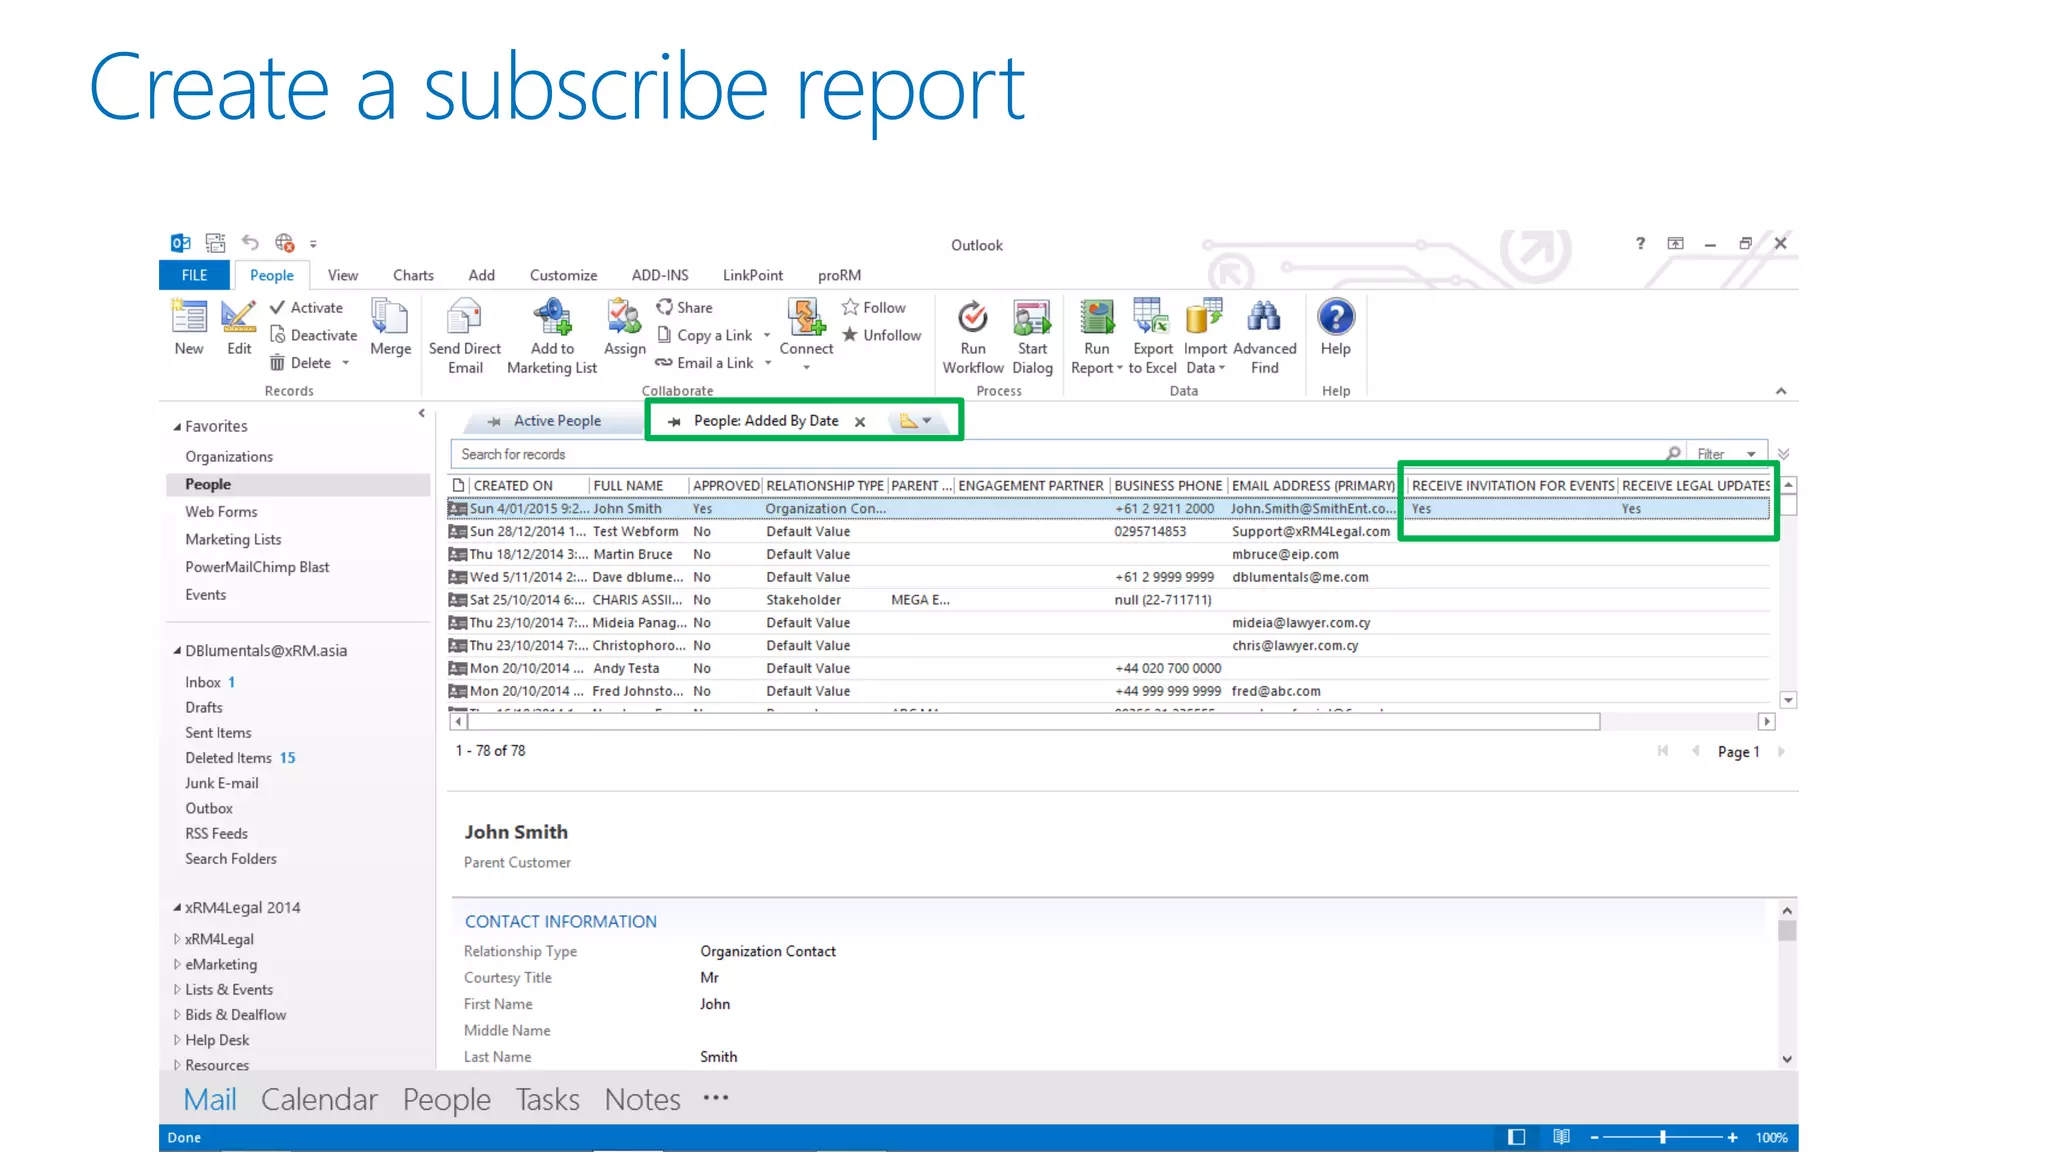This screenshot has height=1152, width=2048.
Task: Click the Outlook app icon in title bar
Action: point(181,243)
